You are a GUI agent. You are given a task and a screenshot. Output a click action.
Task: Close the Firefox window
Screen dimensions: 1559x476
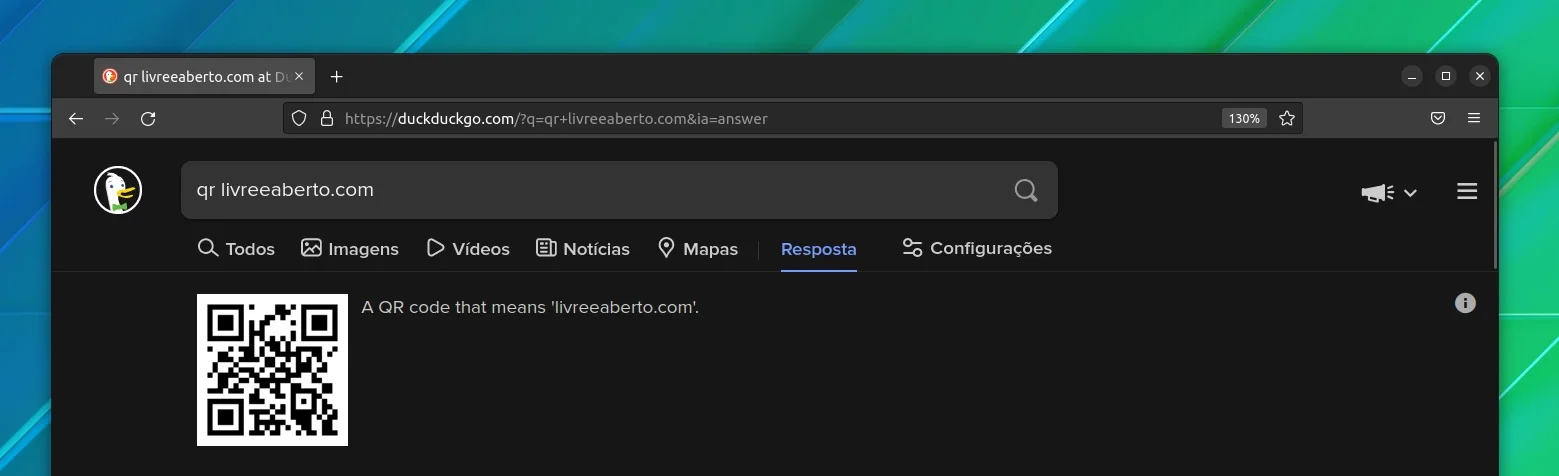[x=1480, y=76]
